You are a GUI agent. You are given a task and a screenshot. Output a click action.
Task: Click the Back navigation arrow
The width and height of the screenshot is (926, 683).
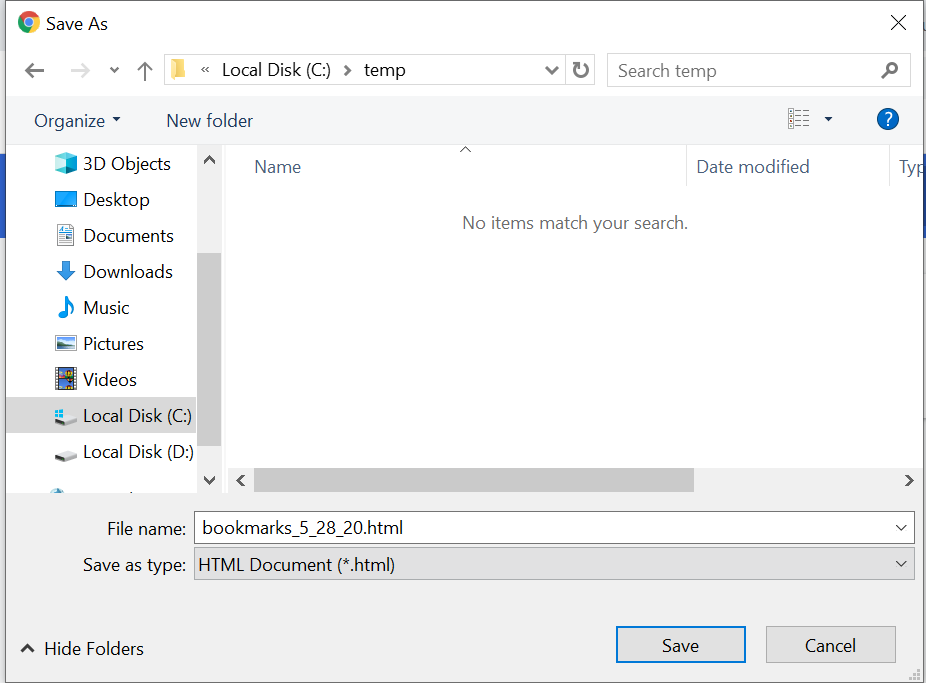point(35,71)
